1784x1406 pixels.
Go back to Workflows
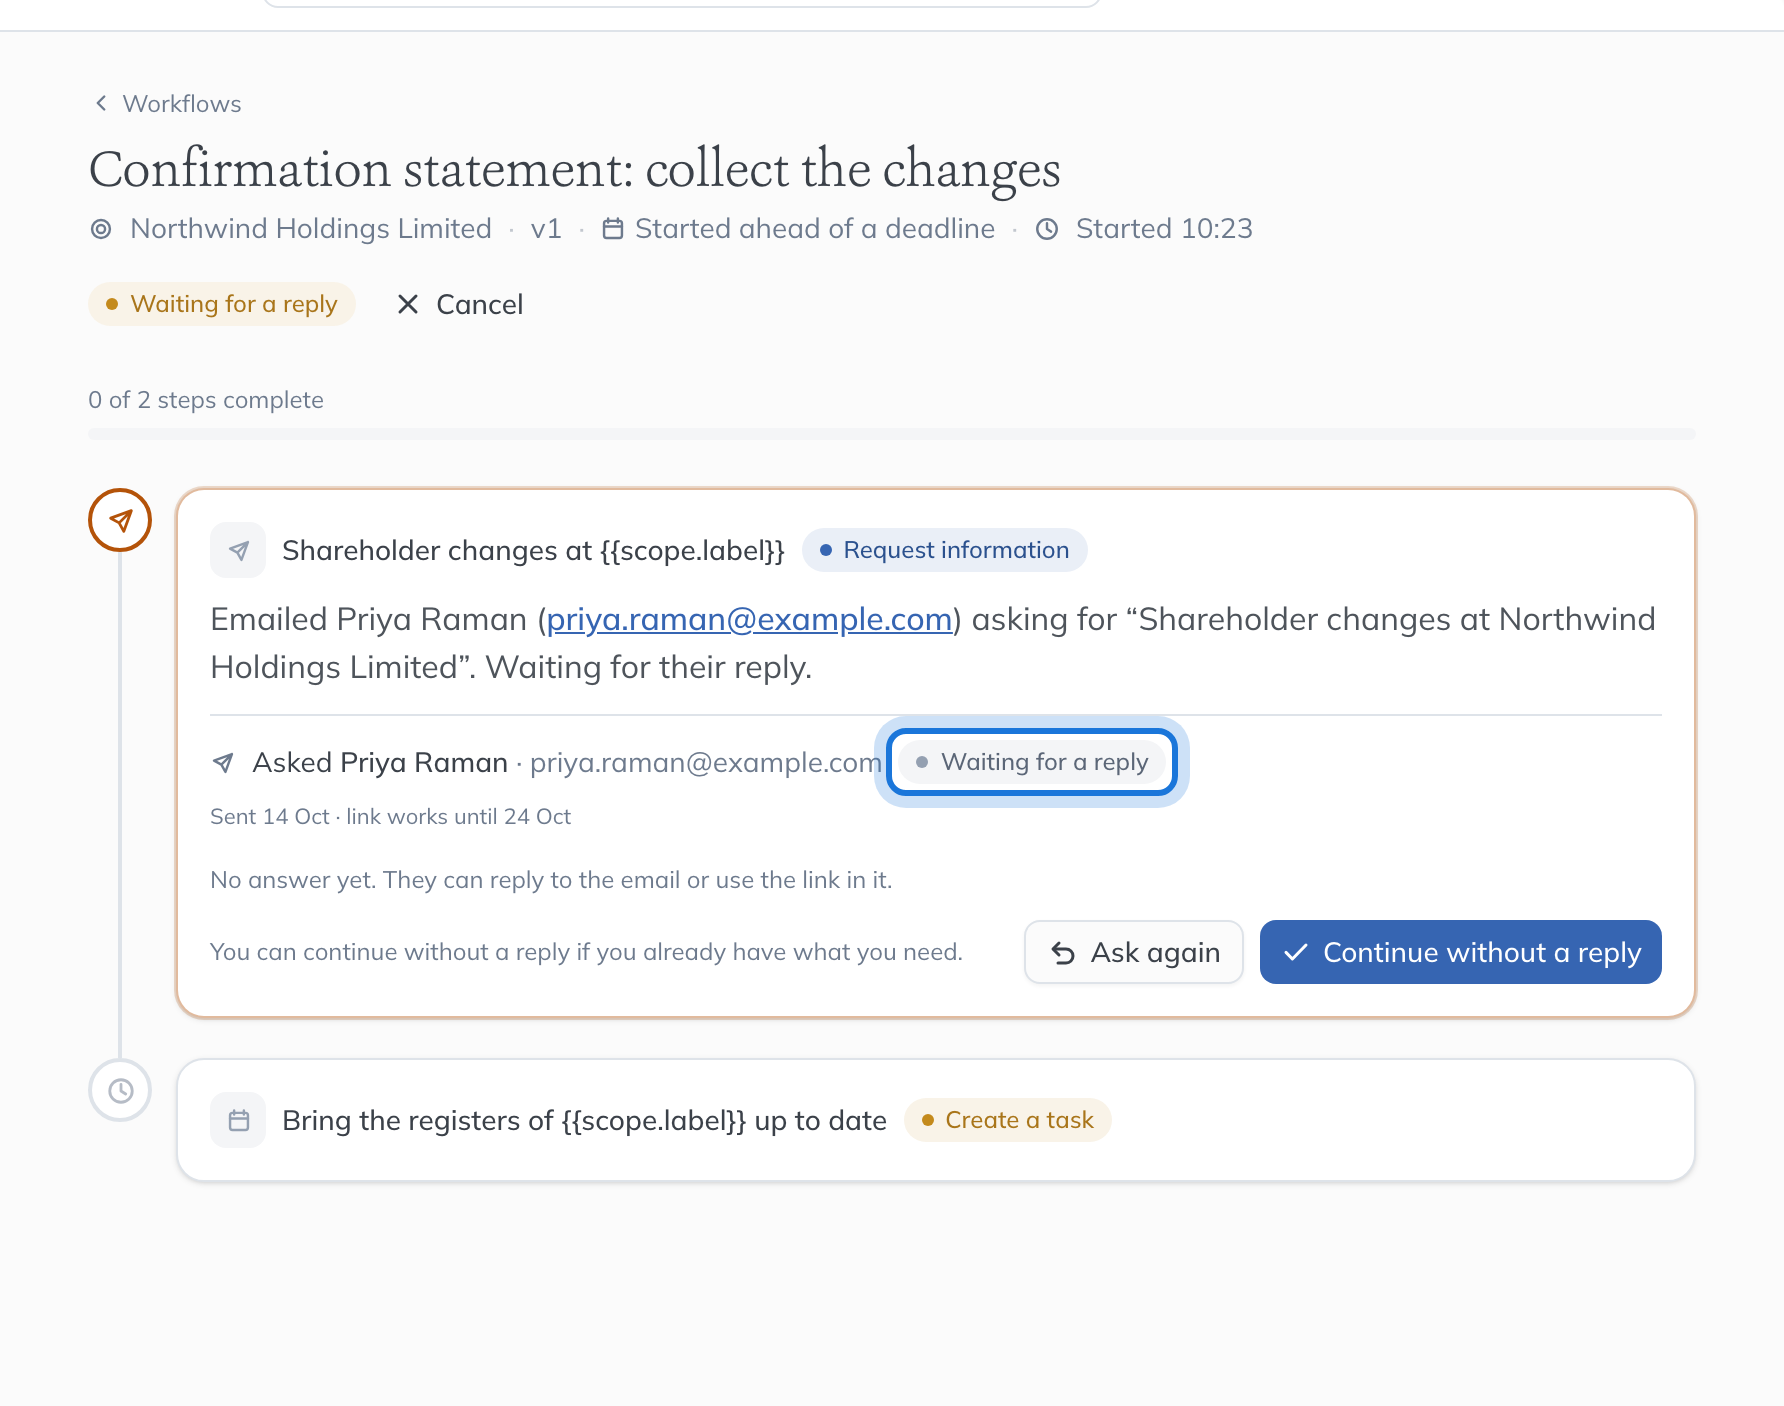click(167, 104)
